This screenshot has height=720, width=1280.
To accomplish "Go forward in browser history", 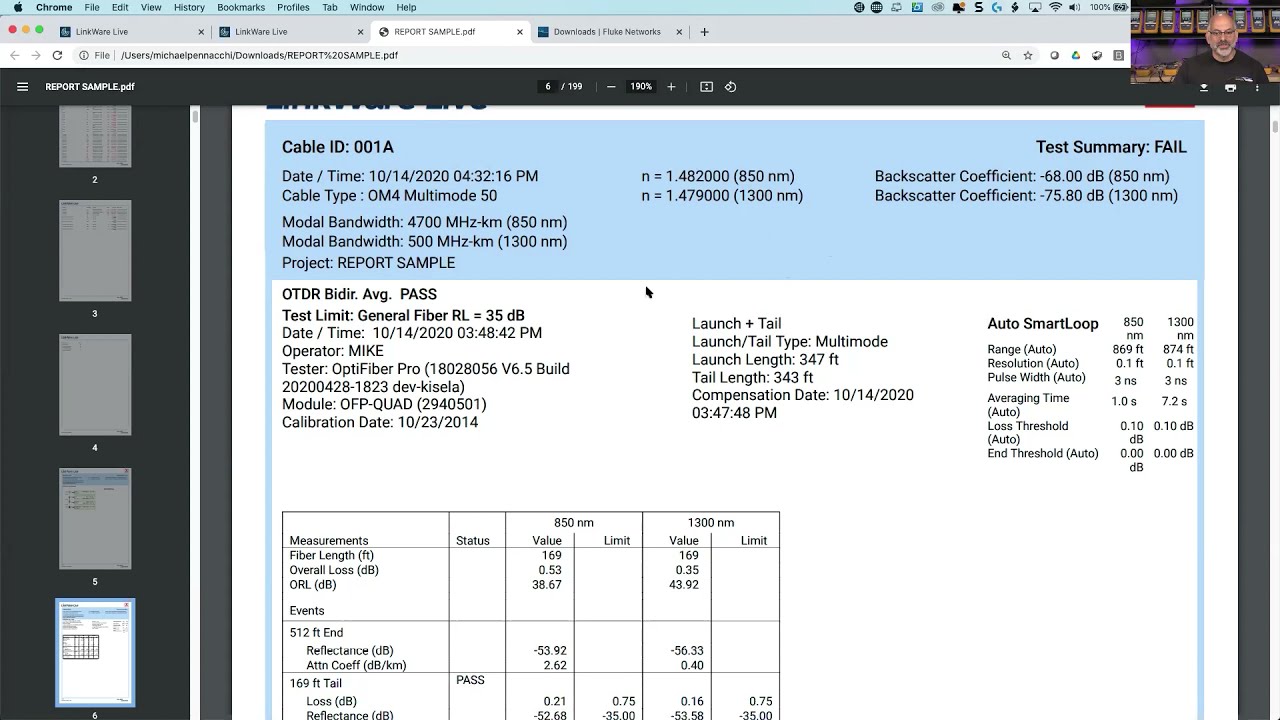I will point(35,55).
